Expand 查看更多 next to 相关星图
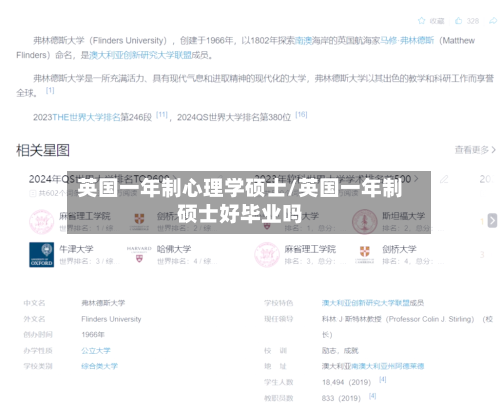 [x=475, y=150]
